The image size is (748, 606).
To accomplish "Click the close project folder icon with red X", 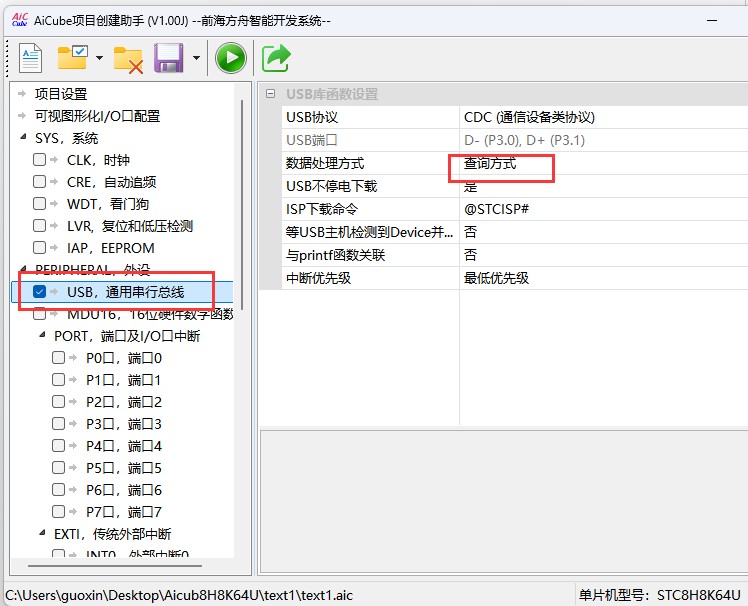I will click(128, 60).
